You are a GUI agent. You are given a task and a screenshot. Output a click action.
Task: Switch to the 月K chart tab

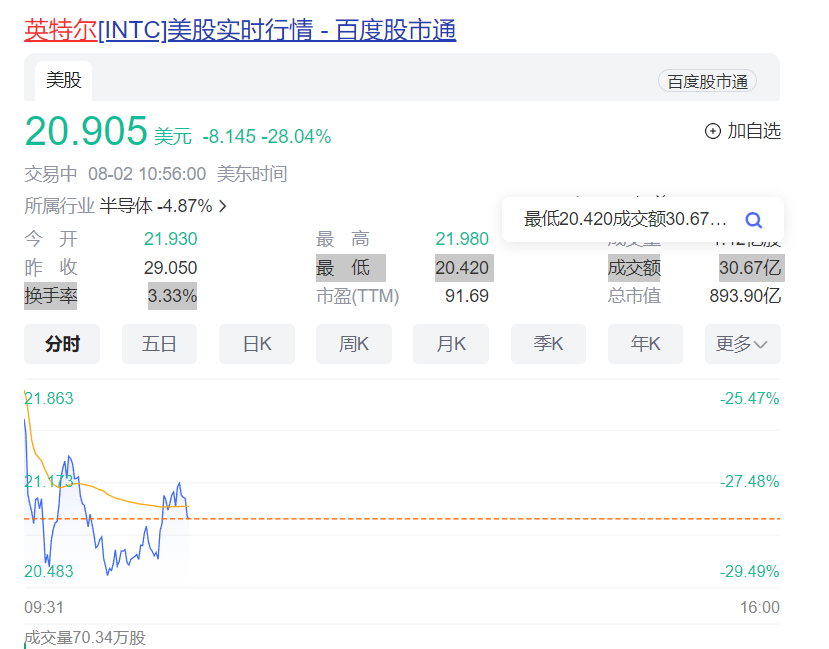coord(451,344)
